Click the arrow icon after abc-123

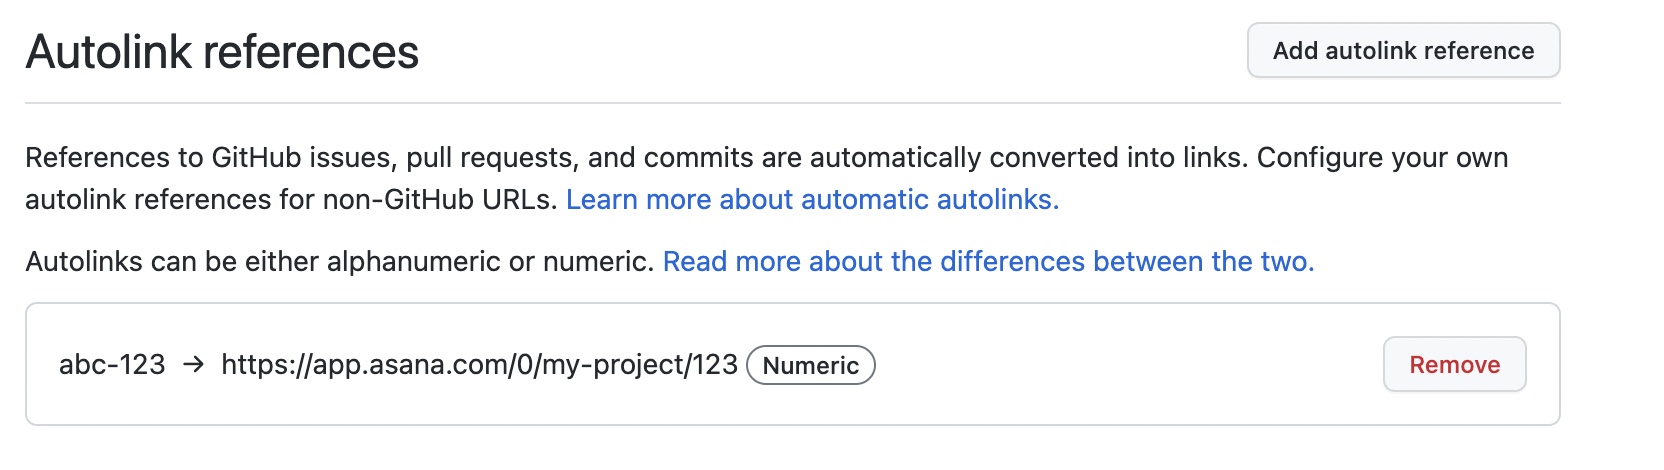coord(194,365)
